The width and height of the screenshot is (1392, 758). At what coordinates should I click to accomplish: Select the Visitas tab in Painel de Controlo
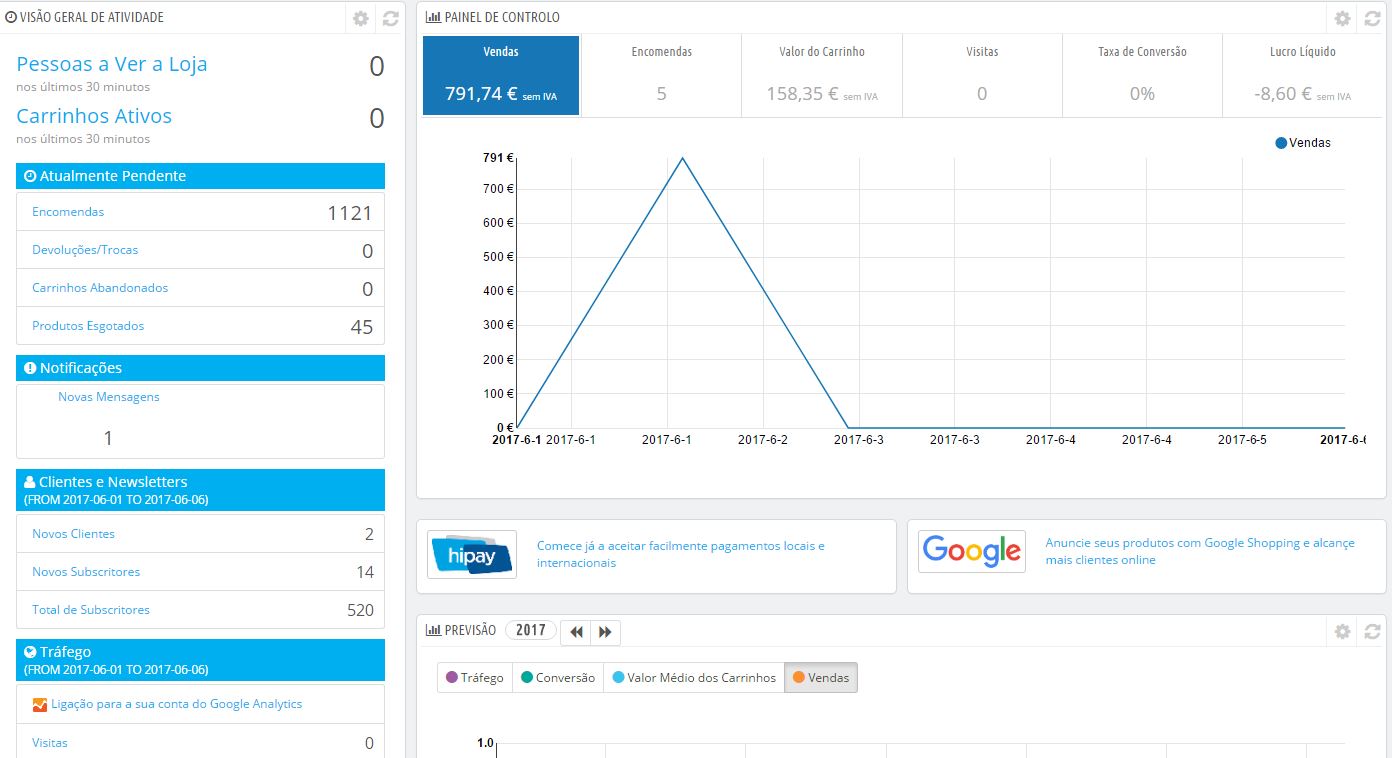coord(982,76)
